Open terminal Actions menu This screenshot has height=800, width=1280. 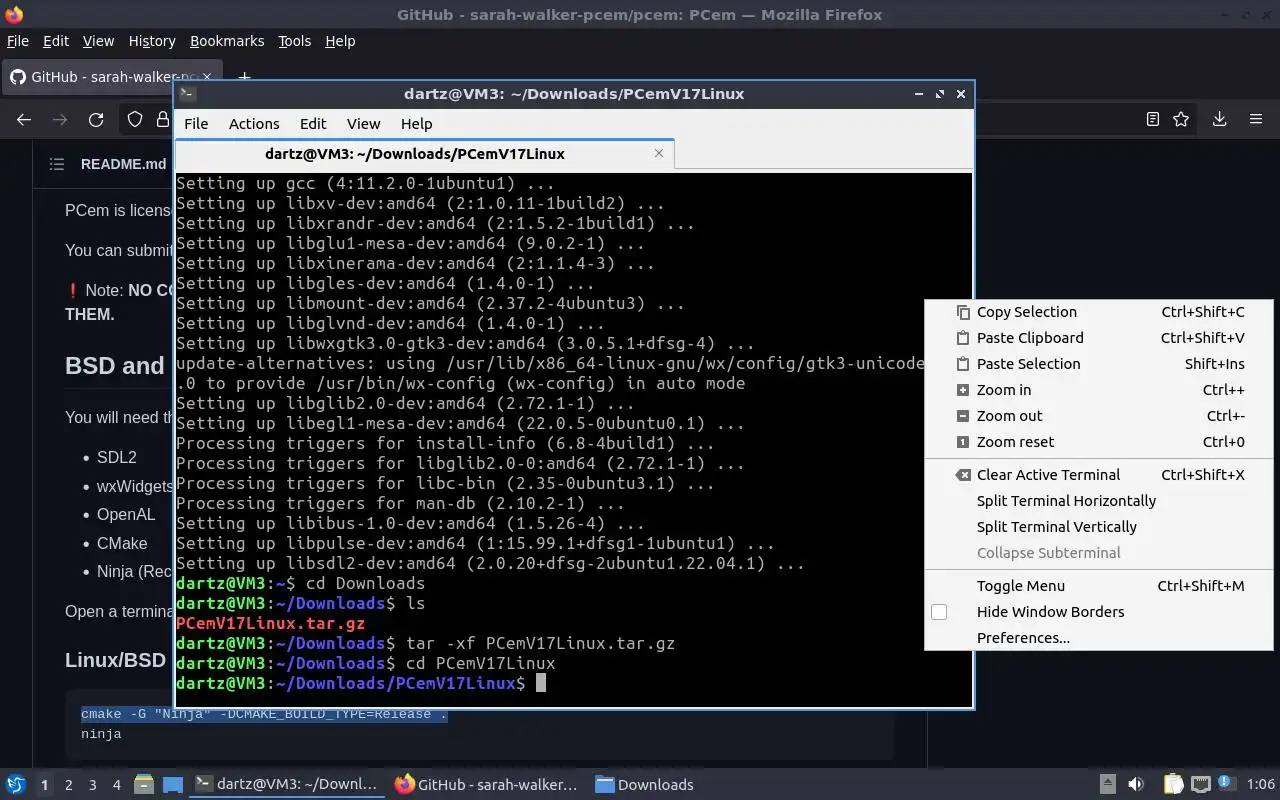(254, 123)
